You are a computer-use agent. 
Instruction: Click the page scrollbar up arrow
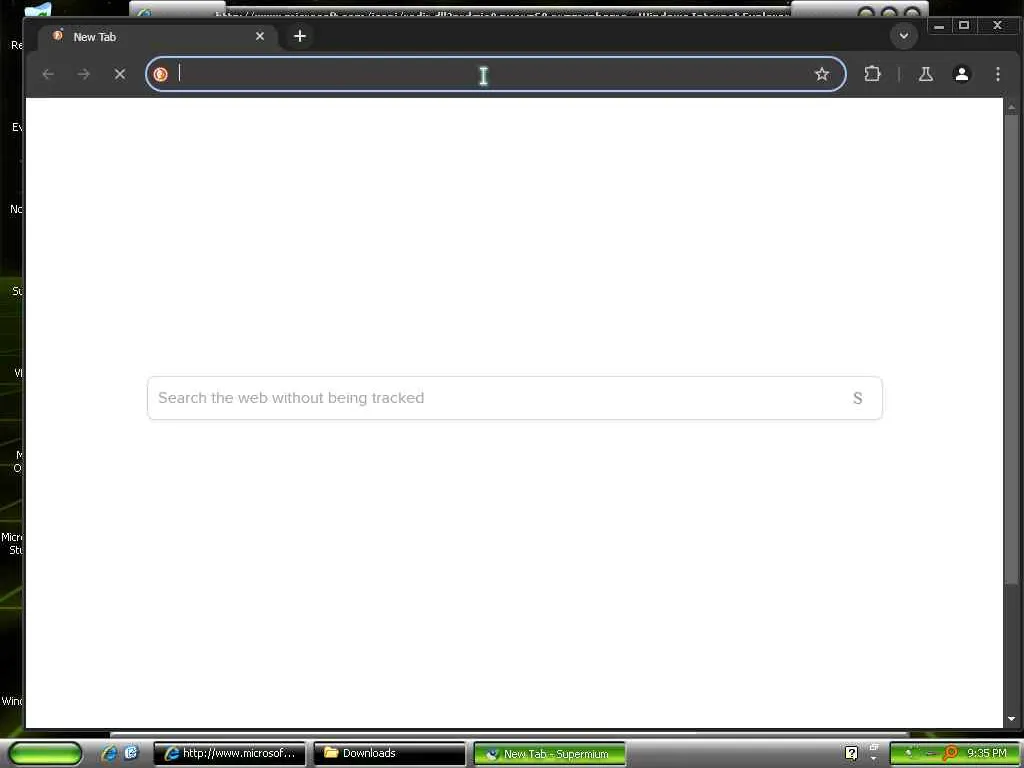pyautogui.click(x=1012, y=106)
